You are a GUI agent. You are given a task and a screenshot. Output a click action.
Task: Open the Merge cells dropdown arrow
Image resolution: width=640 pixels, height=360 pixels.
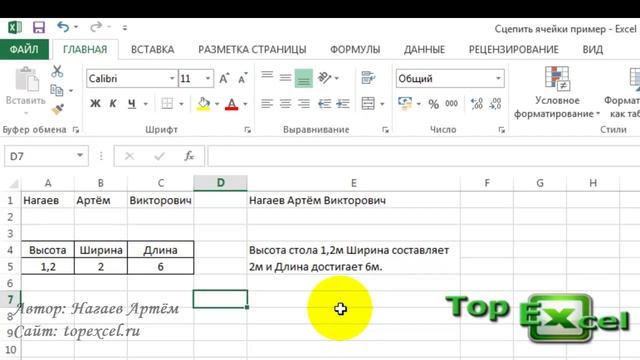pyautogui.click(x=382, y=104)
